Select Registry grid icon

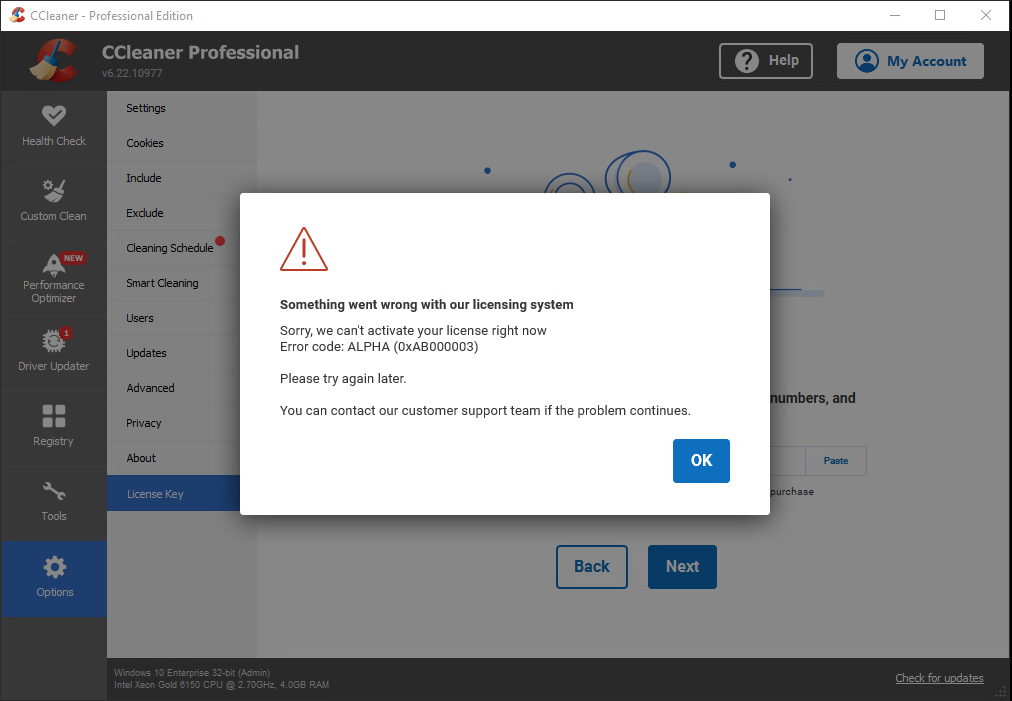pyautogui.click(x=54, y=416)
